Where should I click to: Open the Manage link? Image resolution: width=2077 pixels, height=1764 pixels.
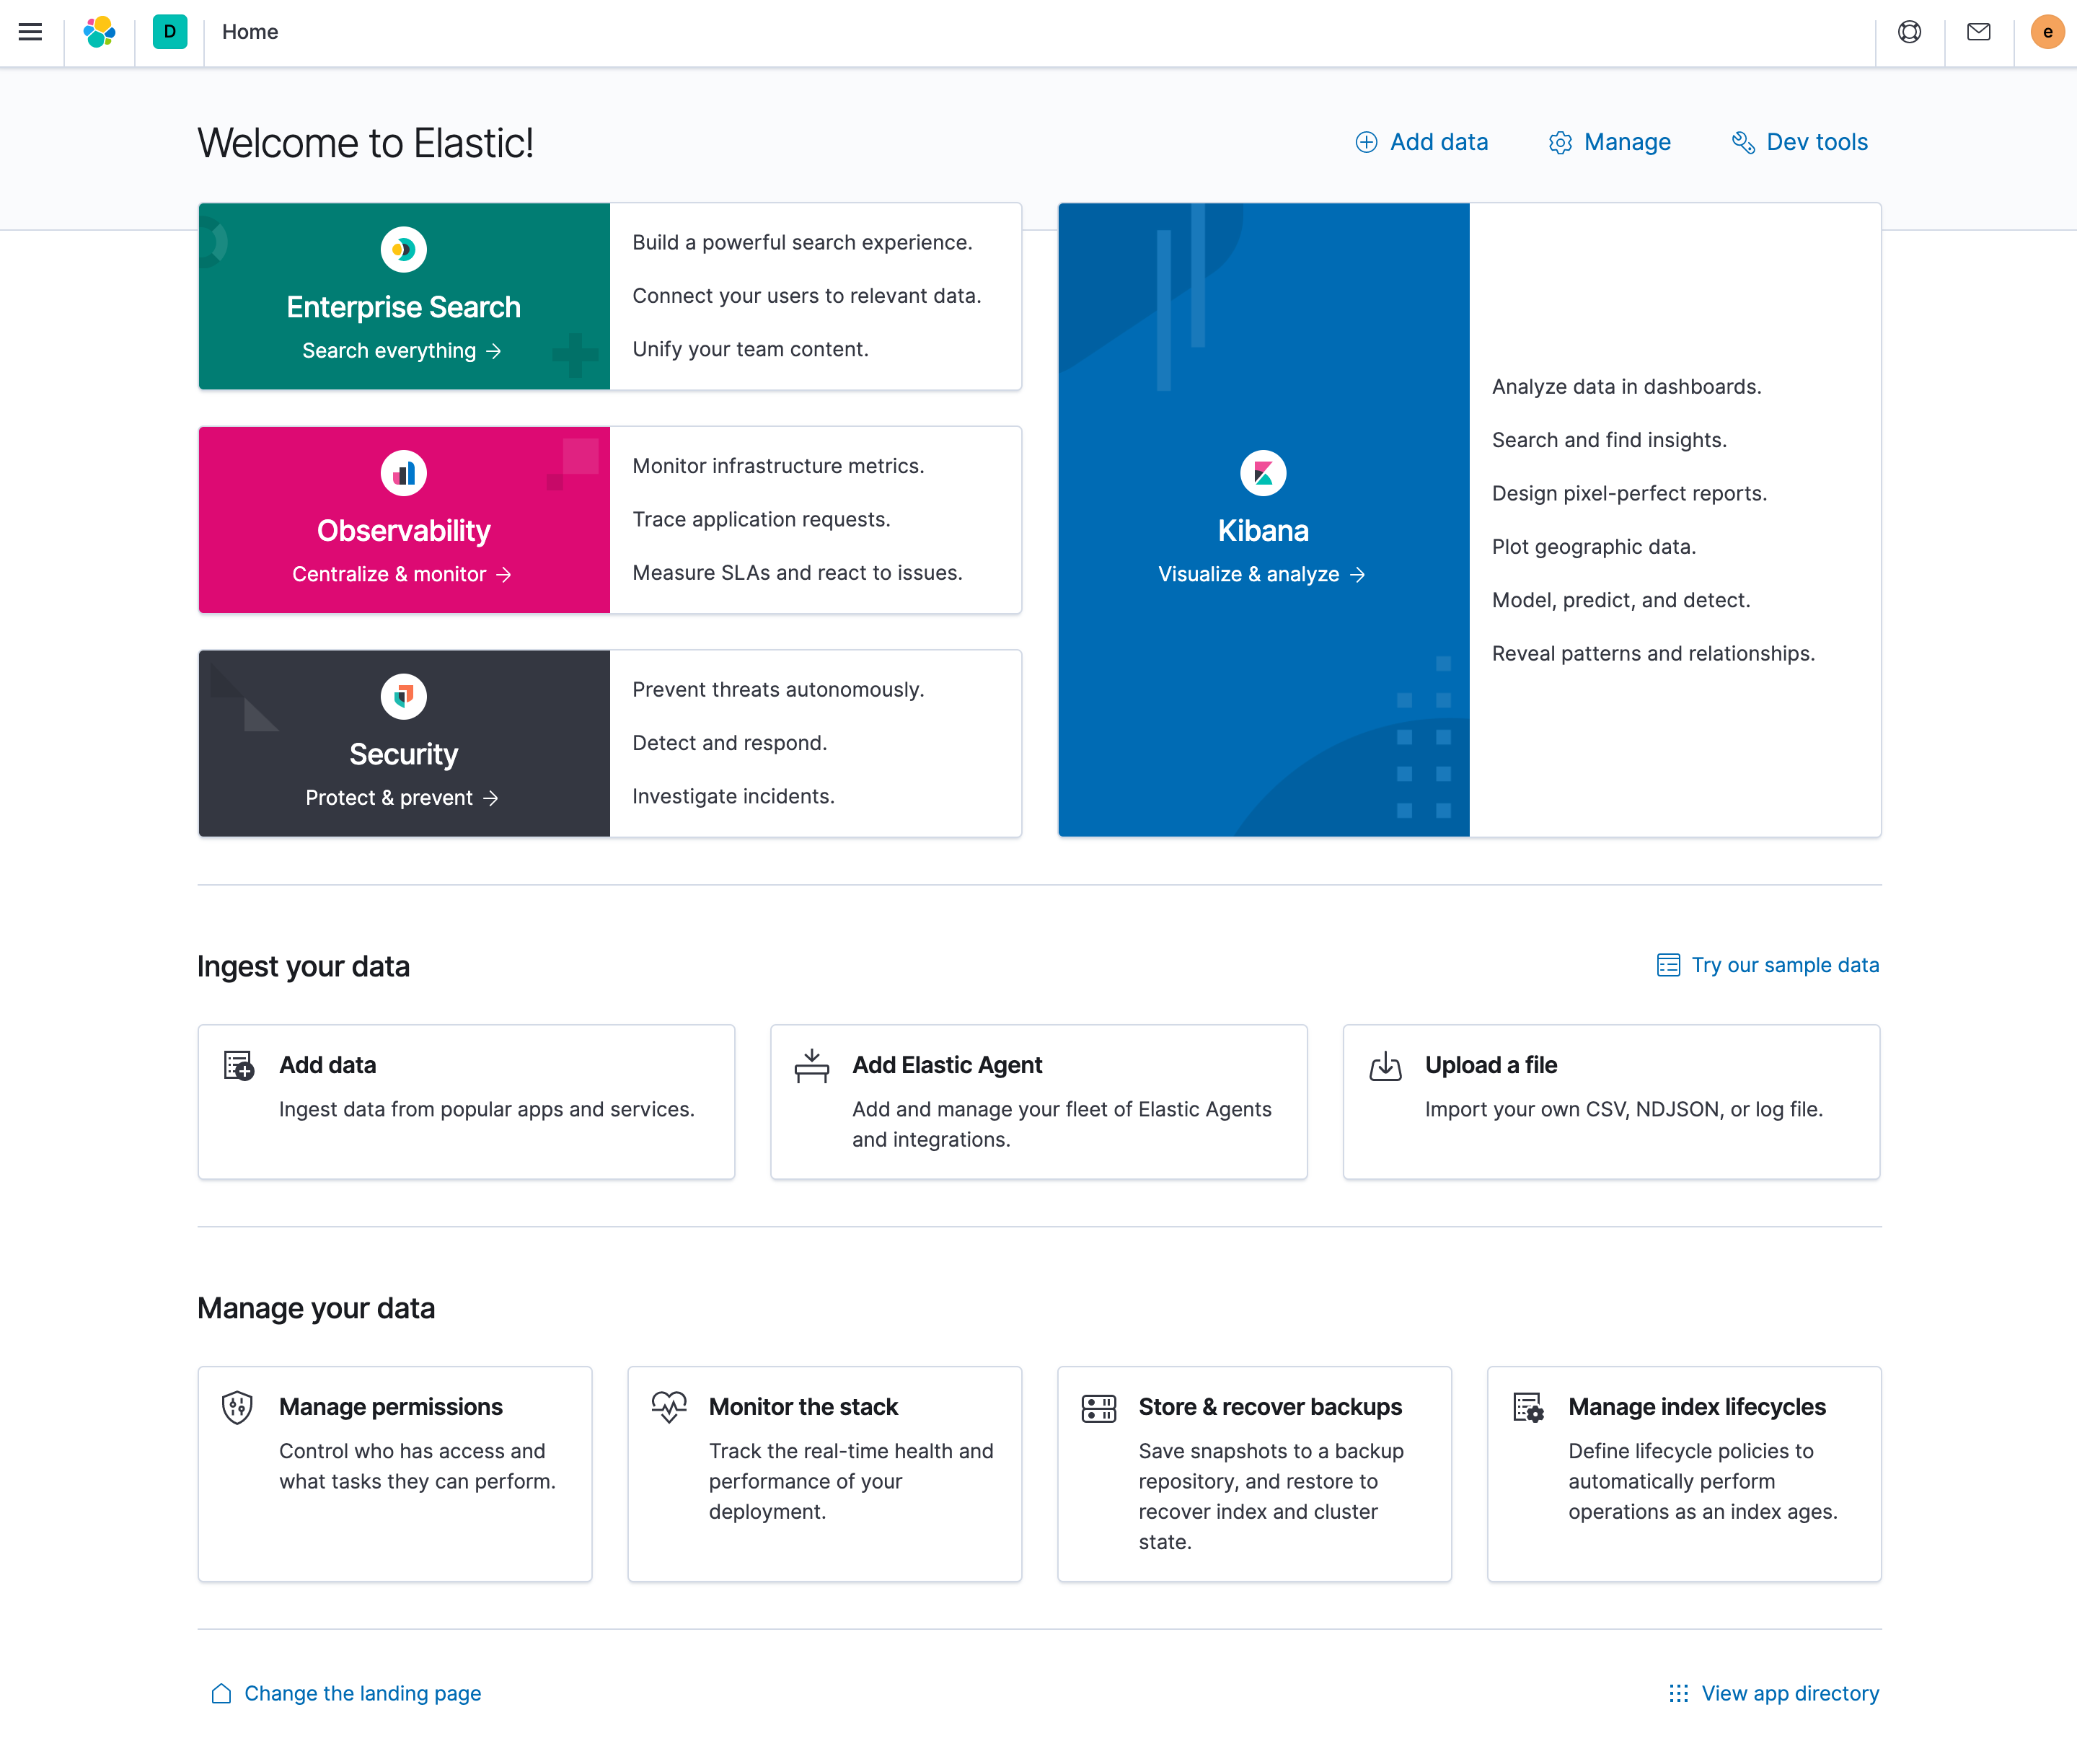(1609, 142)
